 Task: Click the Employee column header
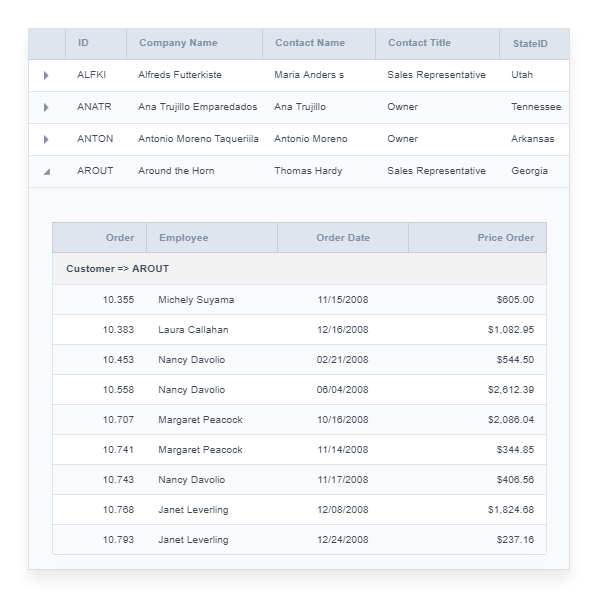pos(183,238)
